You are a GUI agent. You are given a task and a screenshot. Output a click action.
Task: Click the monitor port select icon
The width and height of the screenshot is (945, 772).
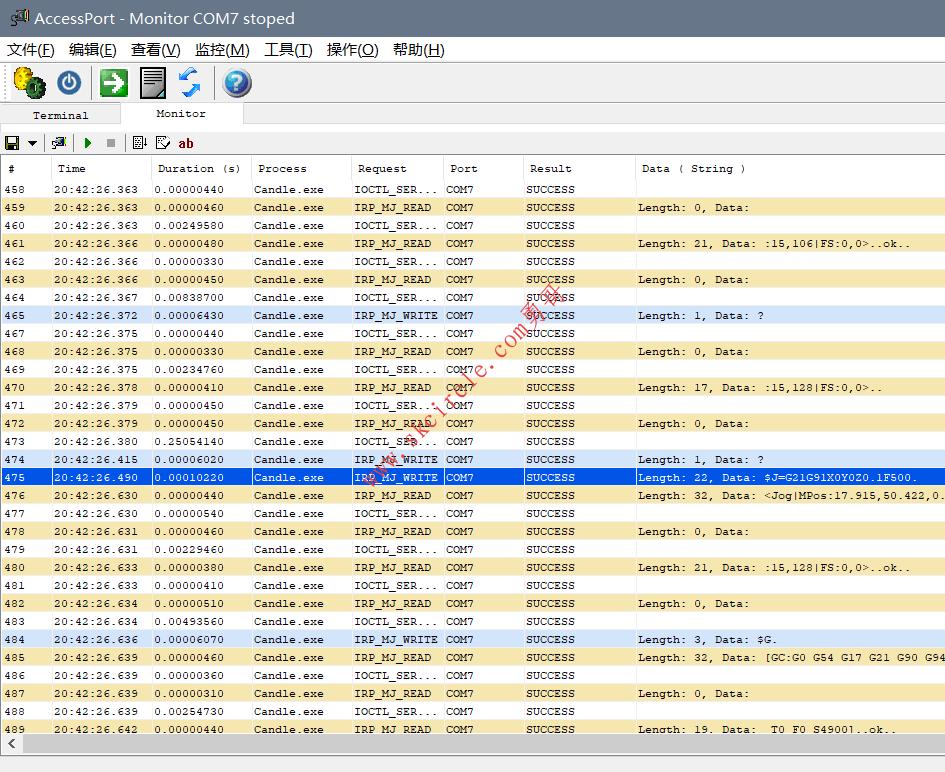coord(59,143)
